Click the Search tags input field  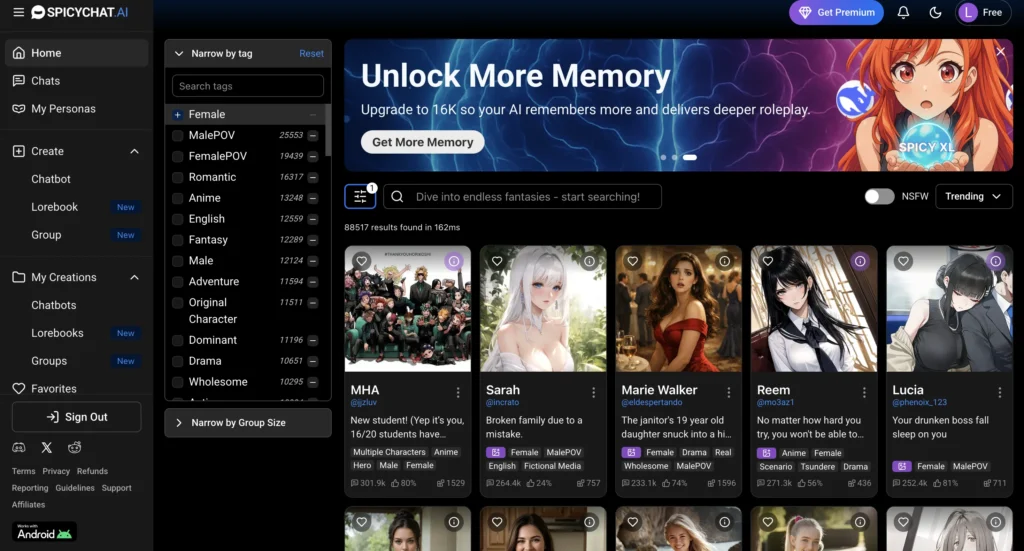247,86
